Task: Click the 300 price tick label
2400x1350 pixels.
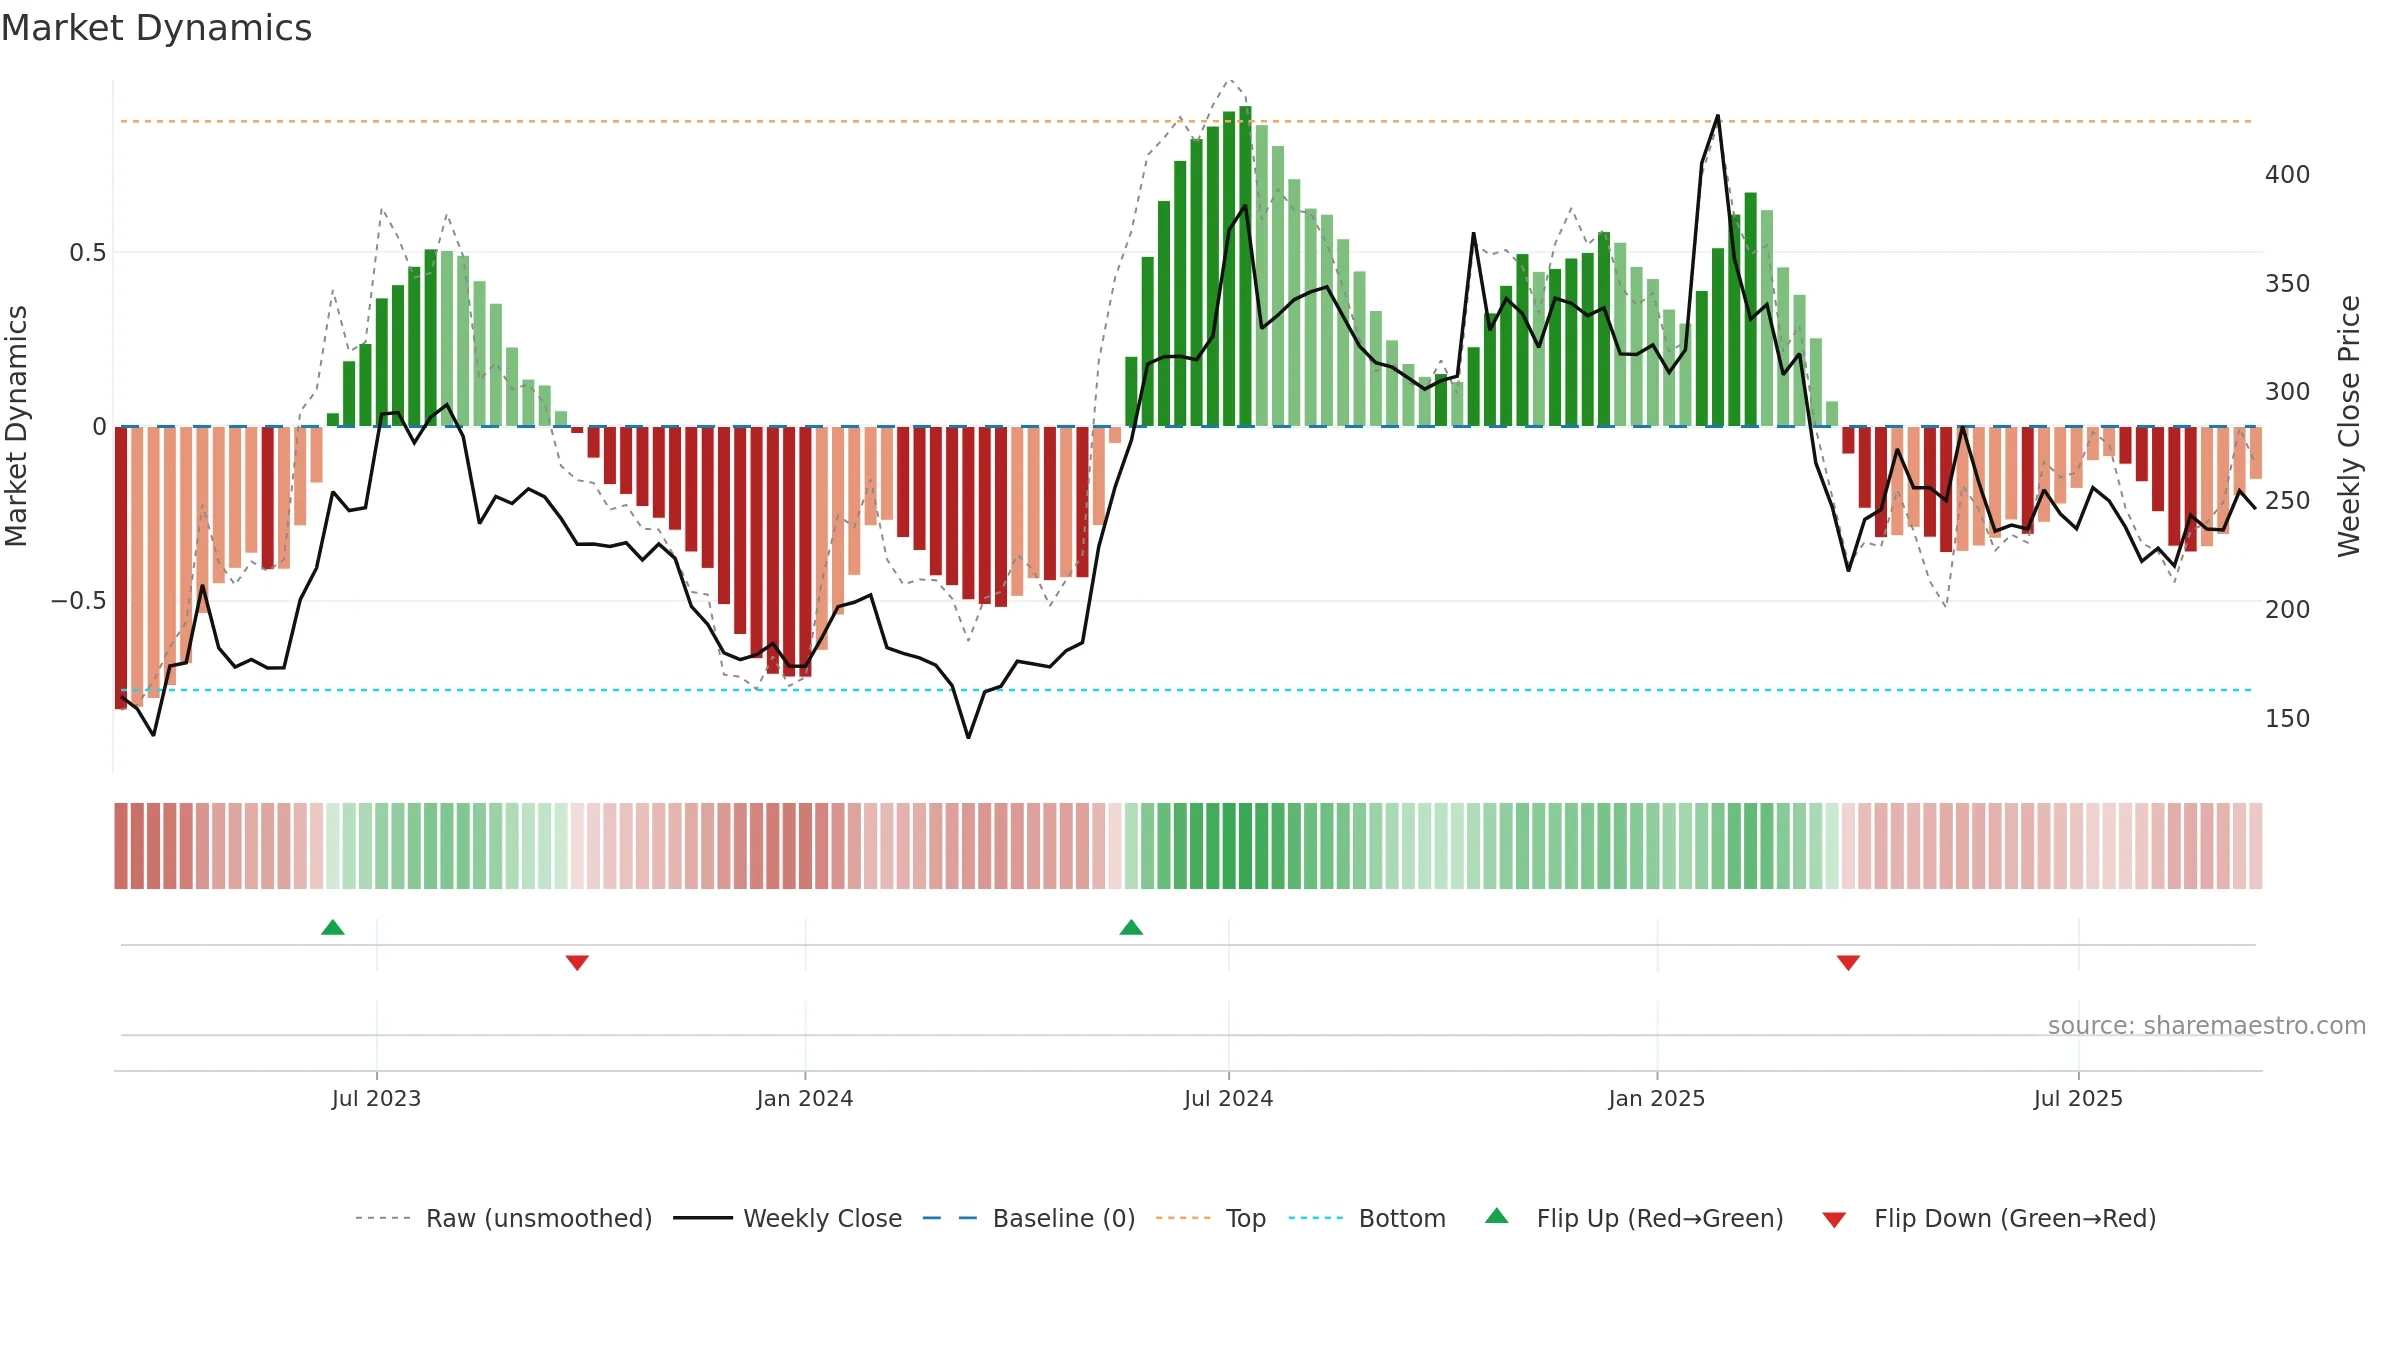Action: coord(2288,392)
